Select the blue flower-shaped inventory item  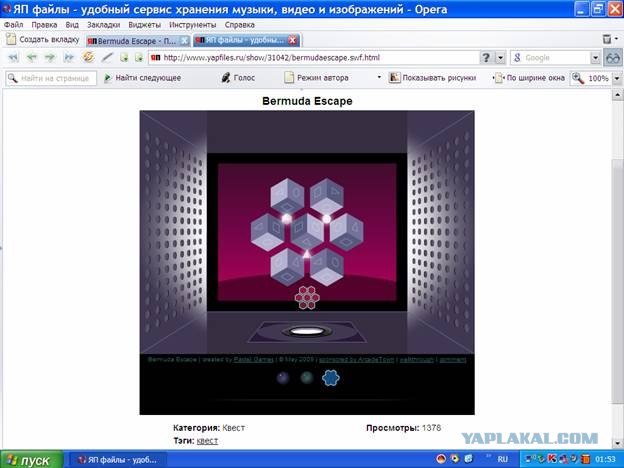[331, 378]
